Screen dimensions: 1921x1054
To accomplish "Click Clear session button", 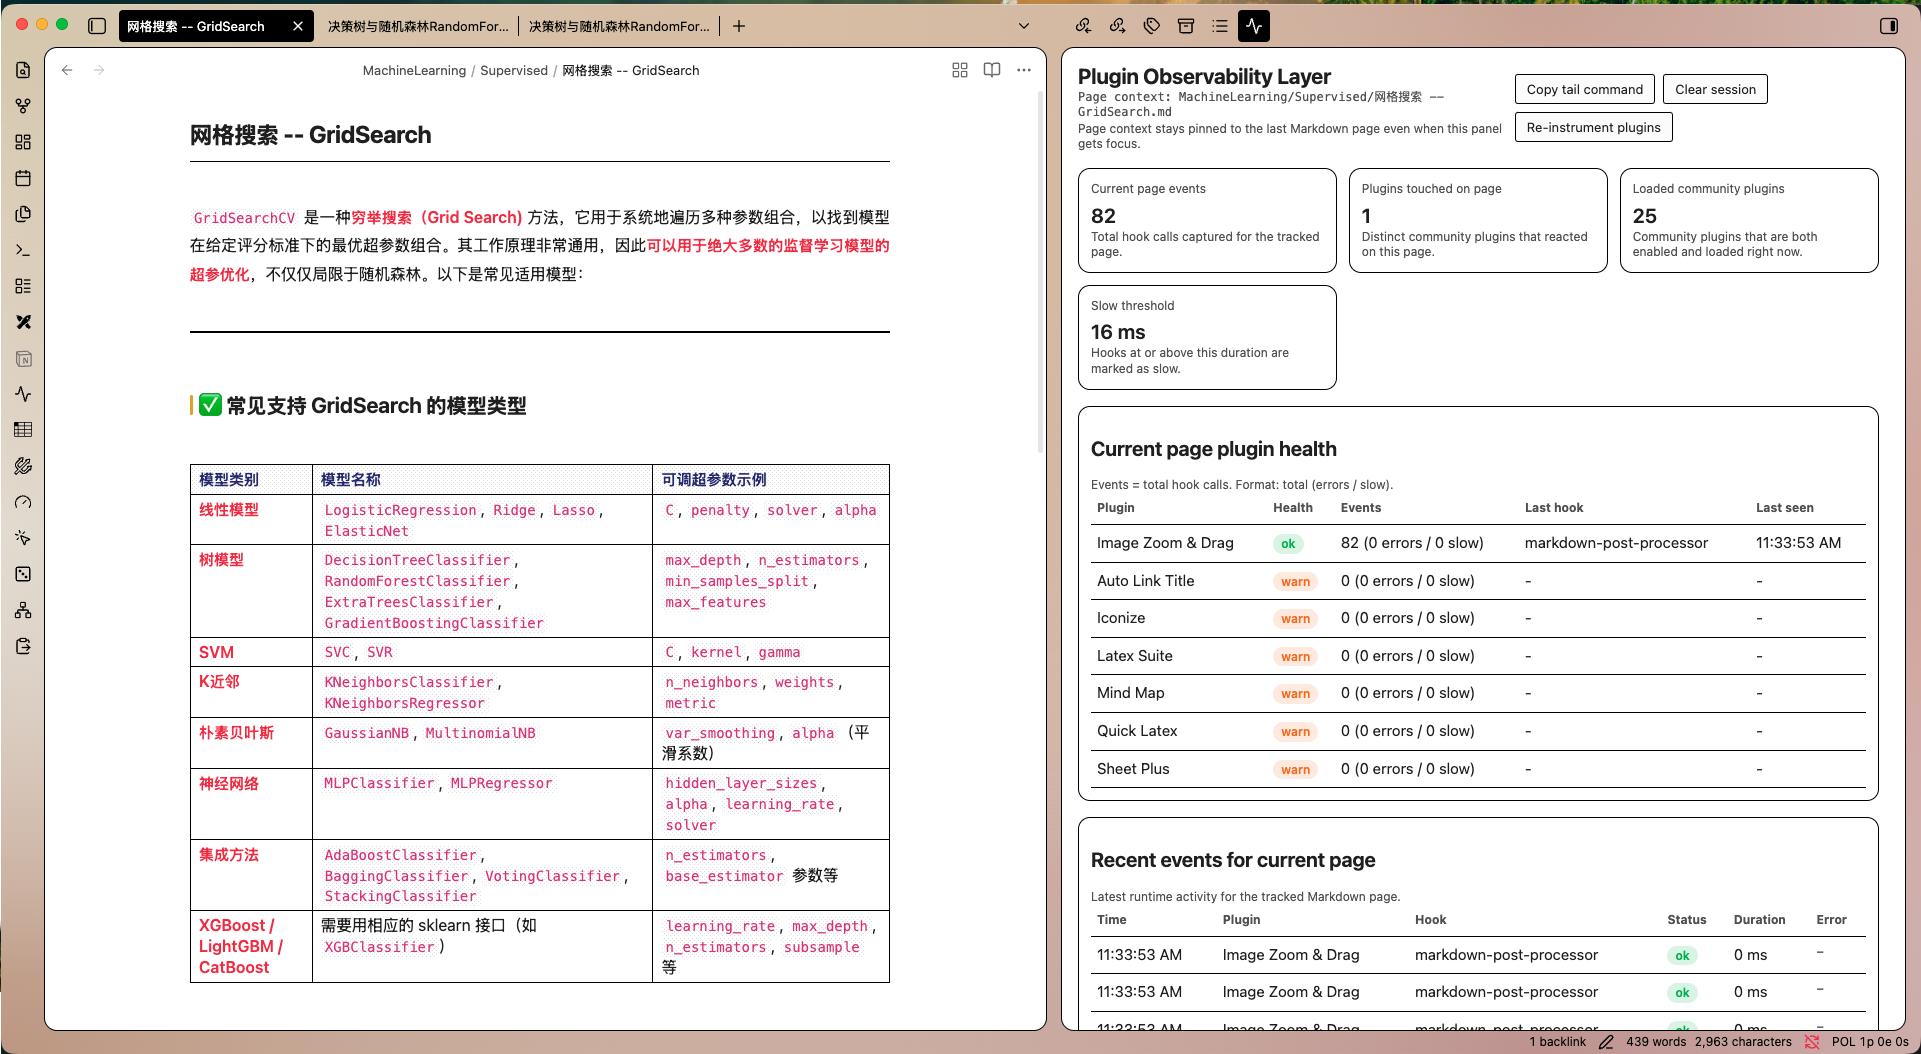I will pos(1715,89).
